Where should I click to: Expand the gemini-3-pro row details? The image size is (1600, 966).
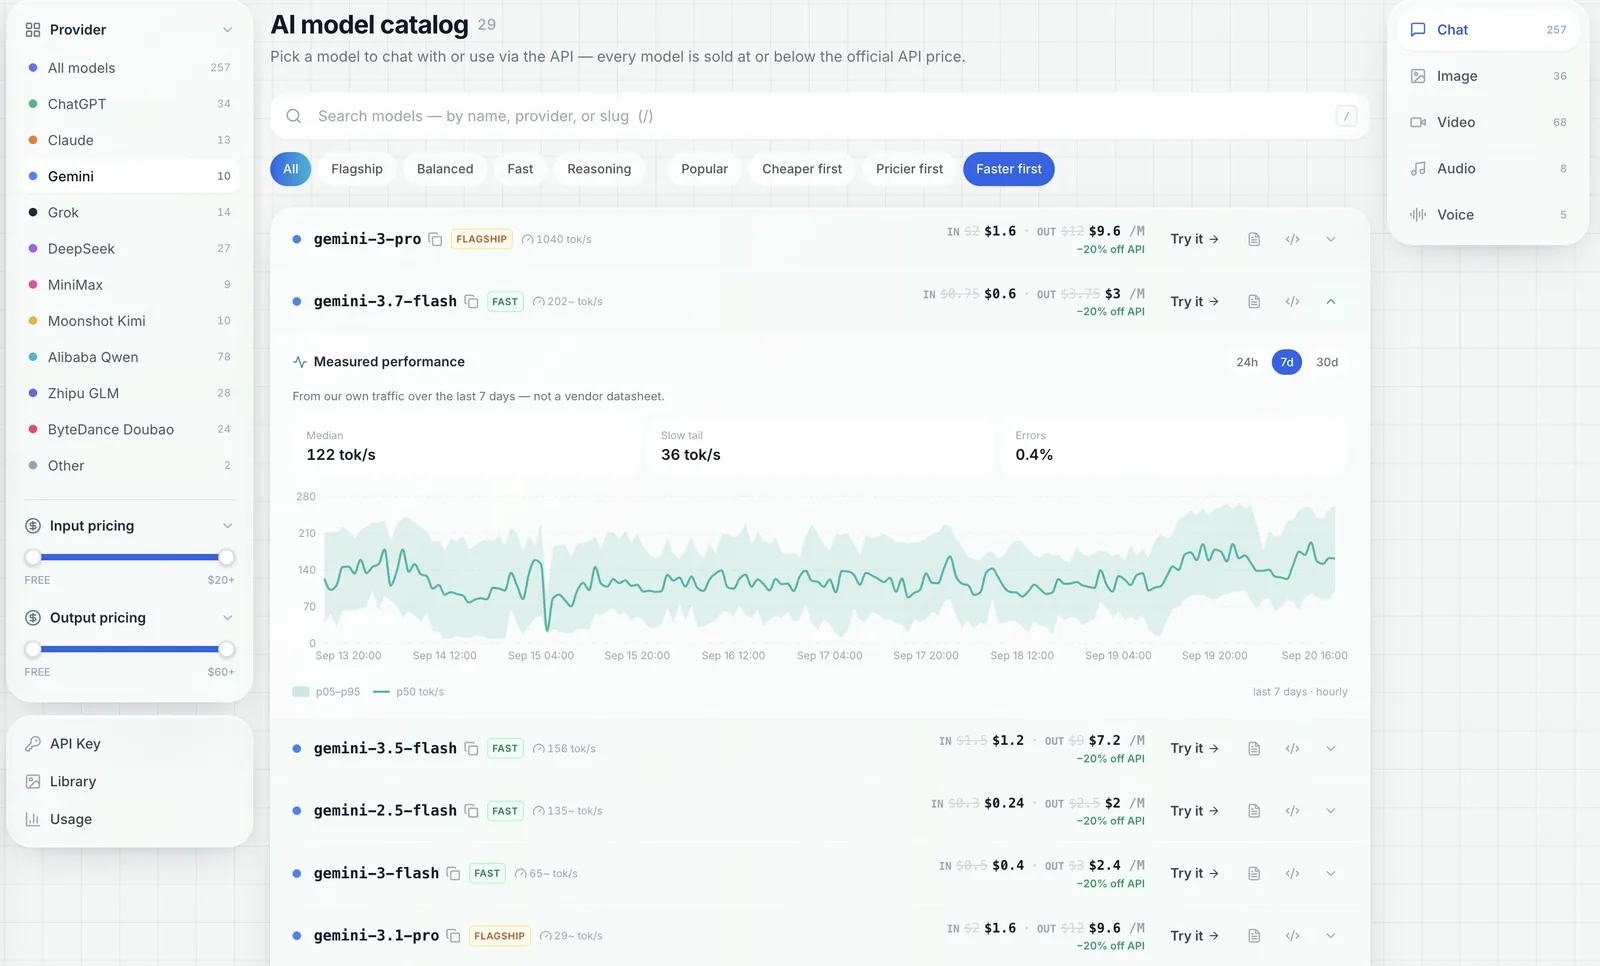[x=1331, y=239]
